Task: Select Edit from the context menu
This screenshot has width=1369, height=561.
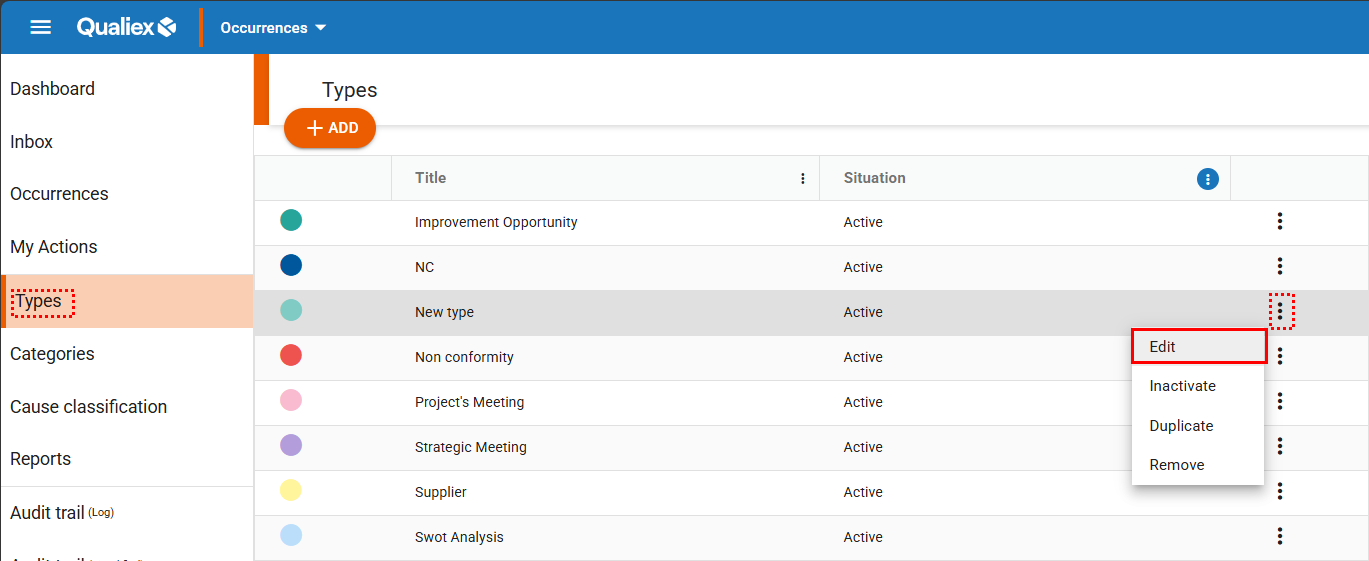Action: [x=1198, y=347]
